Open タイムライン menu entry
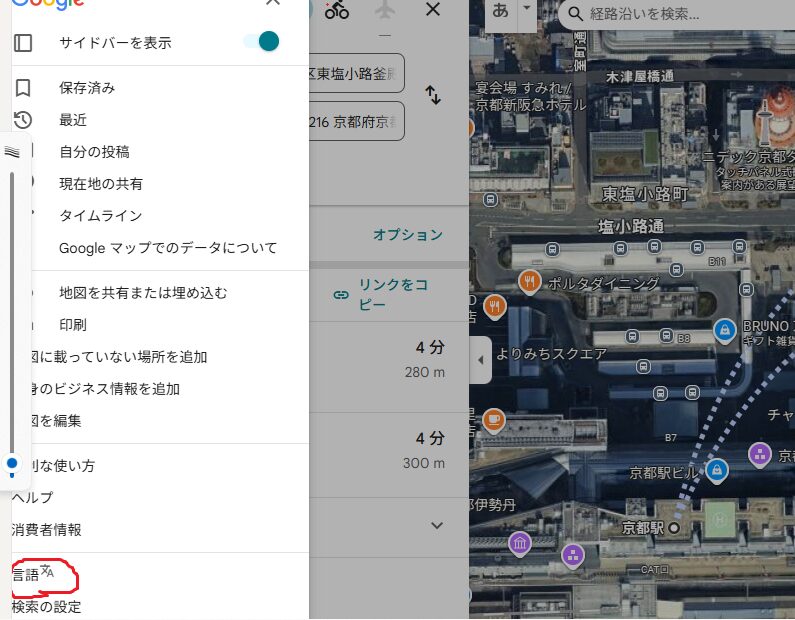Screen dimensions: 795x620 tap(101, 215)
